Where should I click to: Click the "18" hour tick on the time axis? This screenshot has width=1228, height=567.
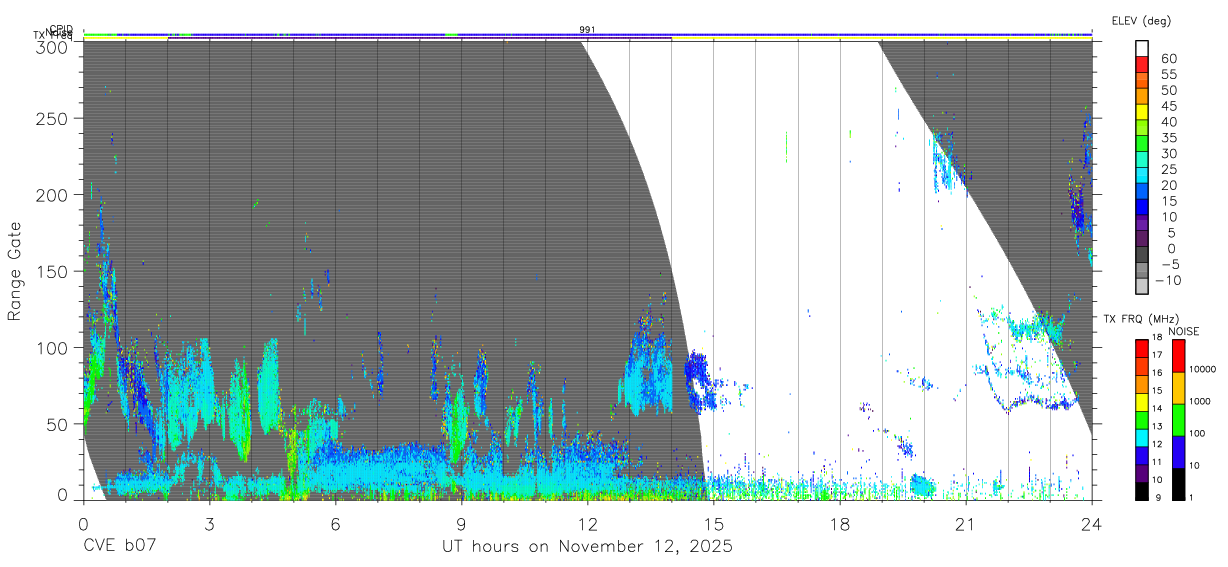[x=839, y=524]
